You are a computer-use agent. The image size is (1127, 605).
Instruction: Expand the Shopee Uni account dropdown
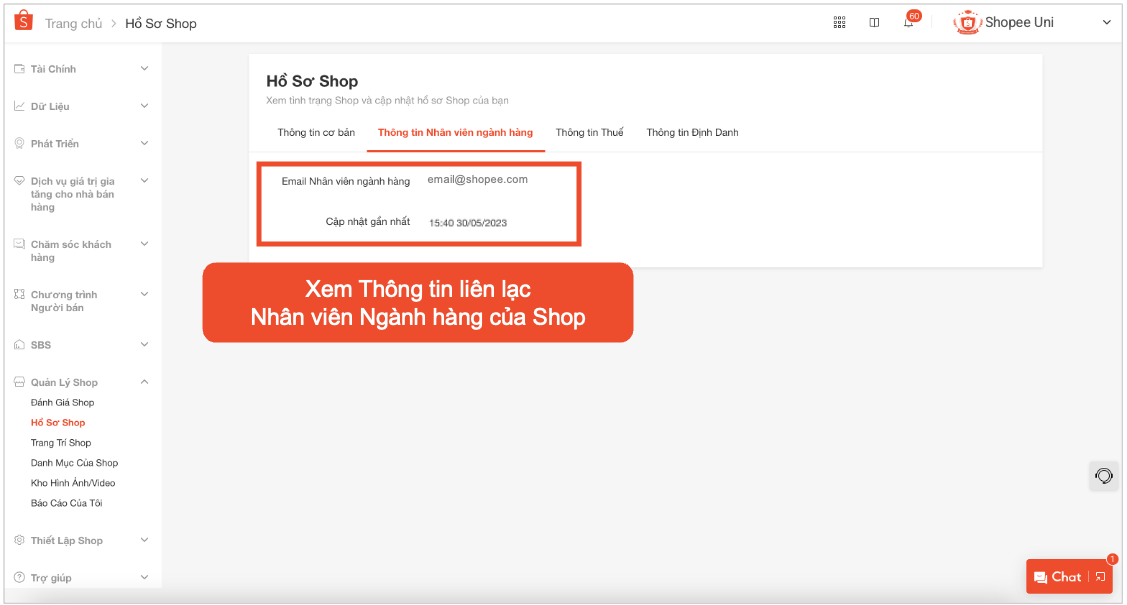(x=1107, y=21)
